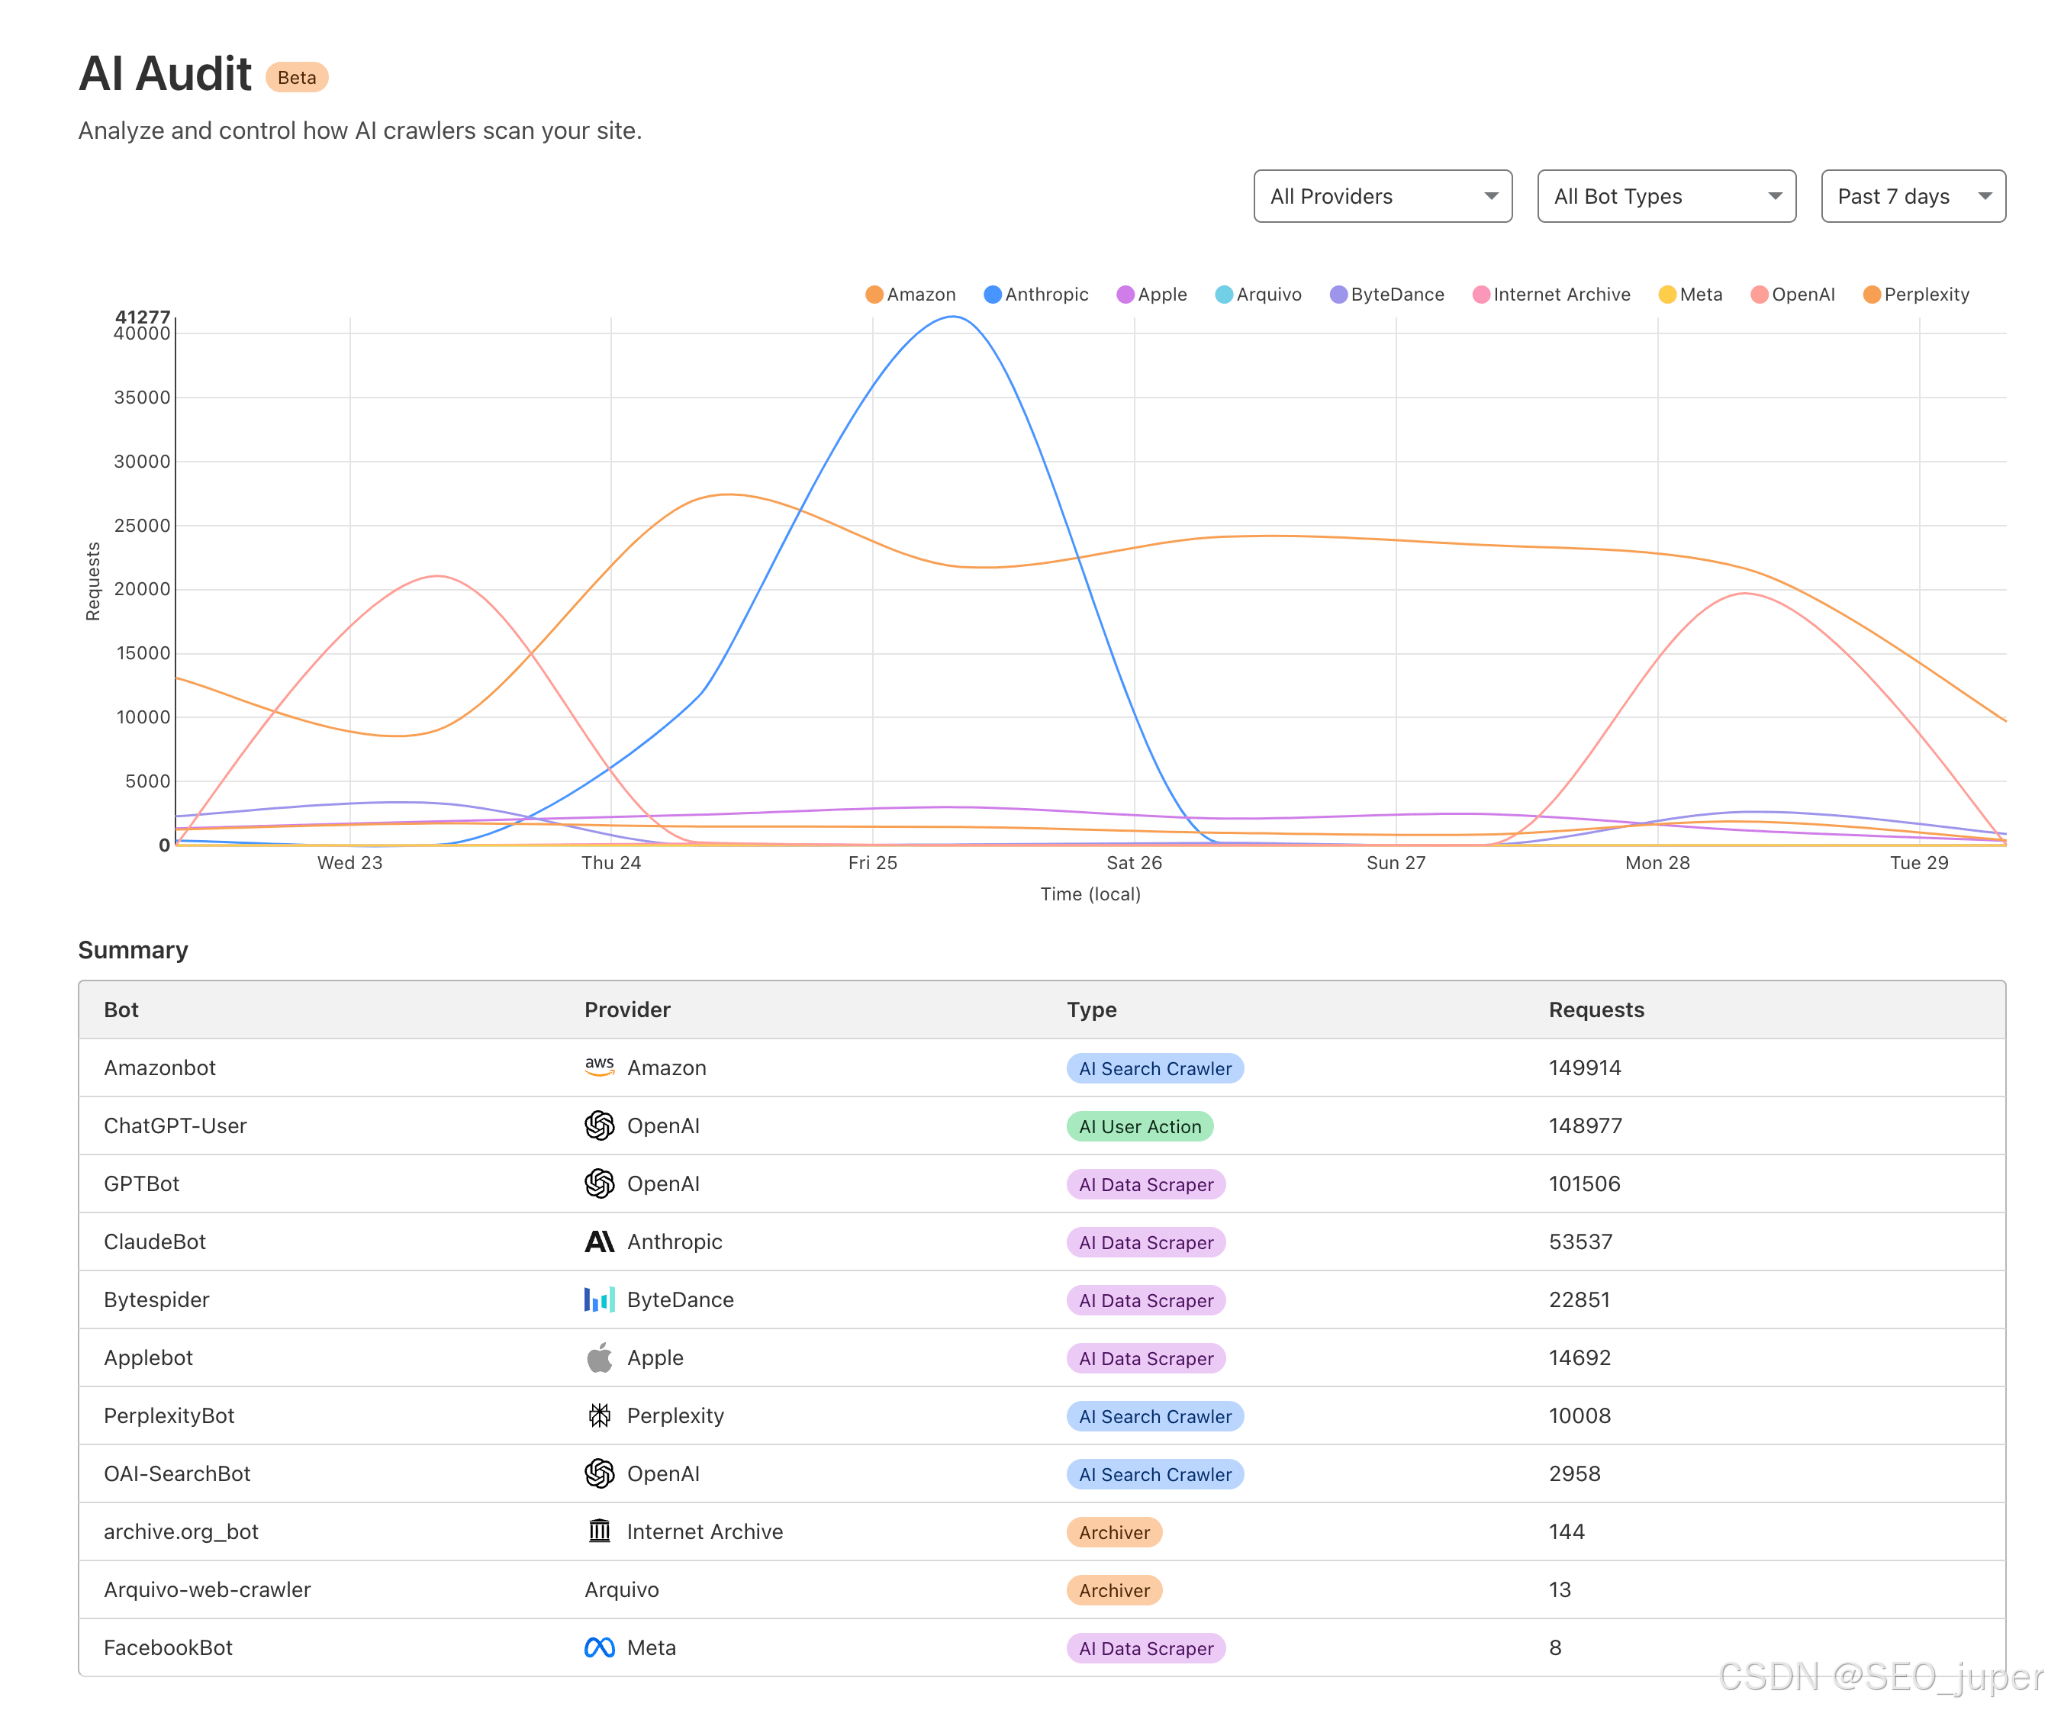This screenshot has height=1711, width=2048.
Task: Open the Past 7 days time range selector
Action: click(x=1912, y=196)
